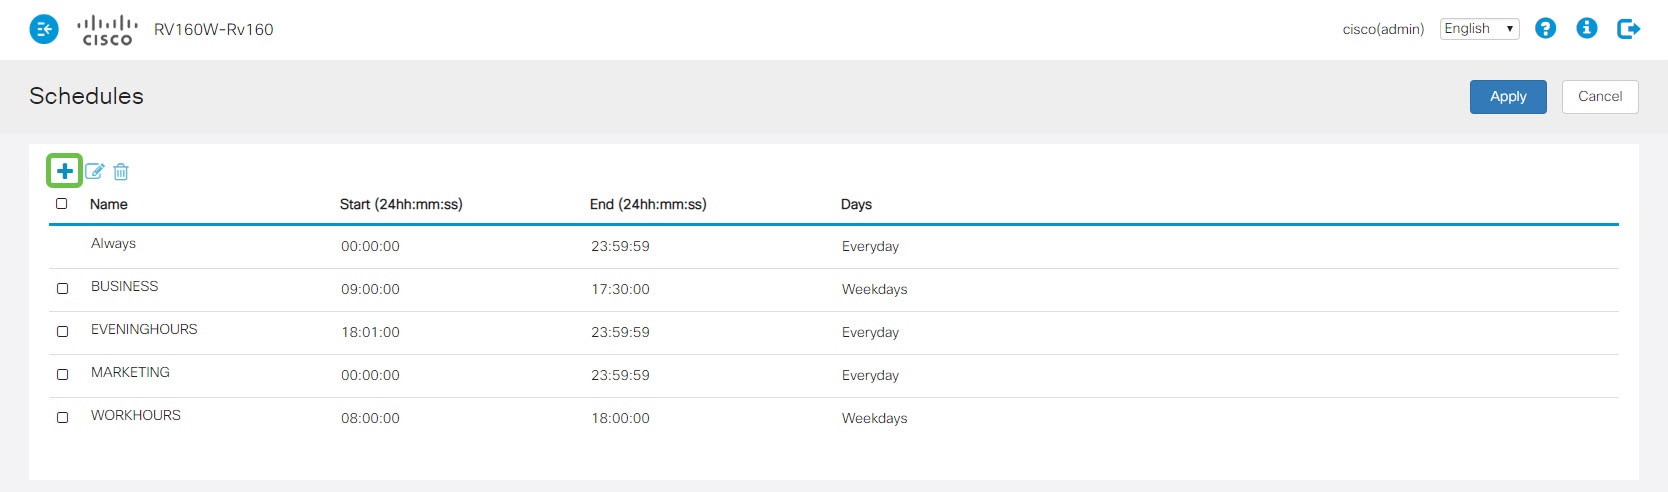1668x492 pixels.
Task: Click the Days column header
Action: pos(856,204)
